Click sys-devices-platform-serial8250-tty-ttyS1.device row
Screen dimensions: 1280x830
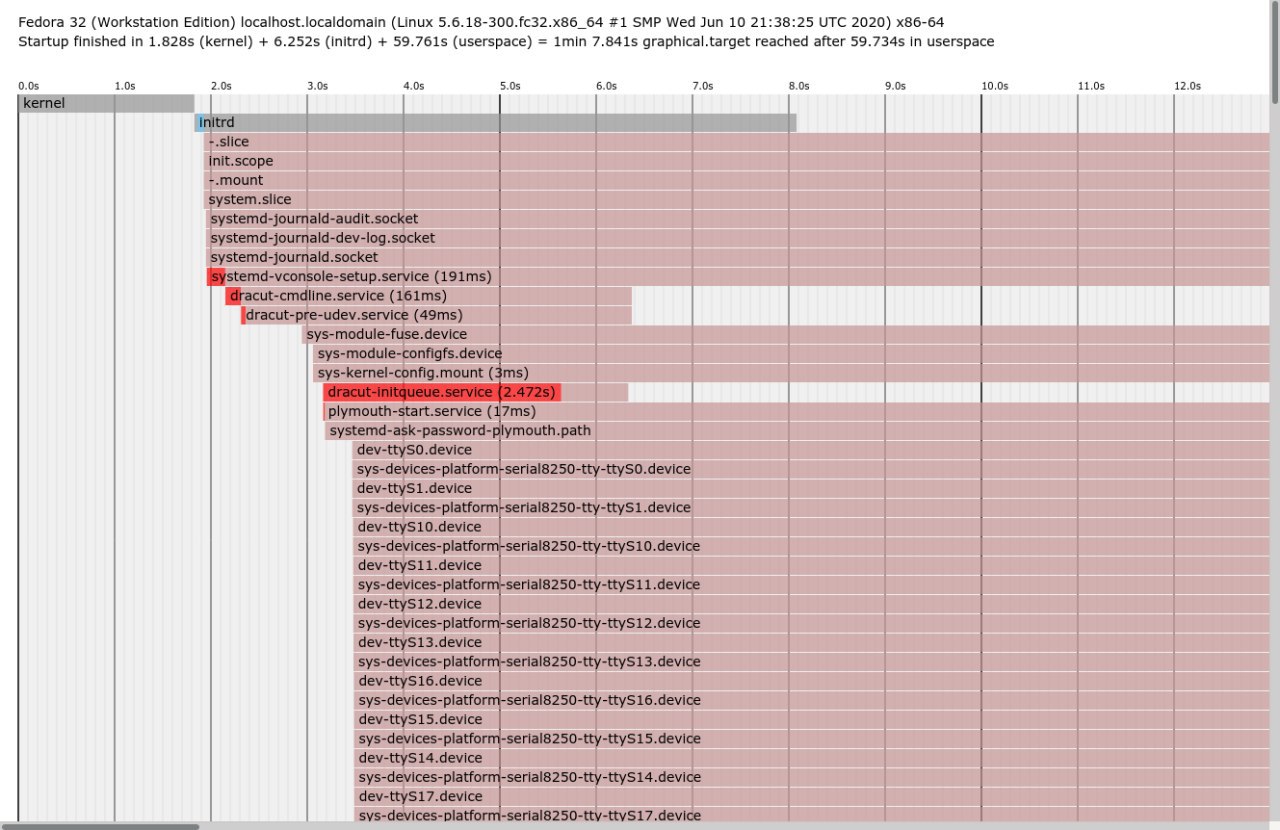(x=811, y=508)
